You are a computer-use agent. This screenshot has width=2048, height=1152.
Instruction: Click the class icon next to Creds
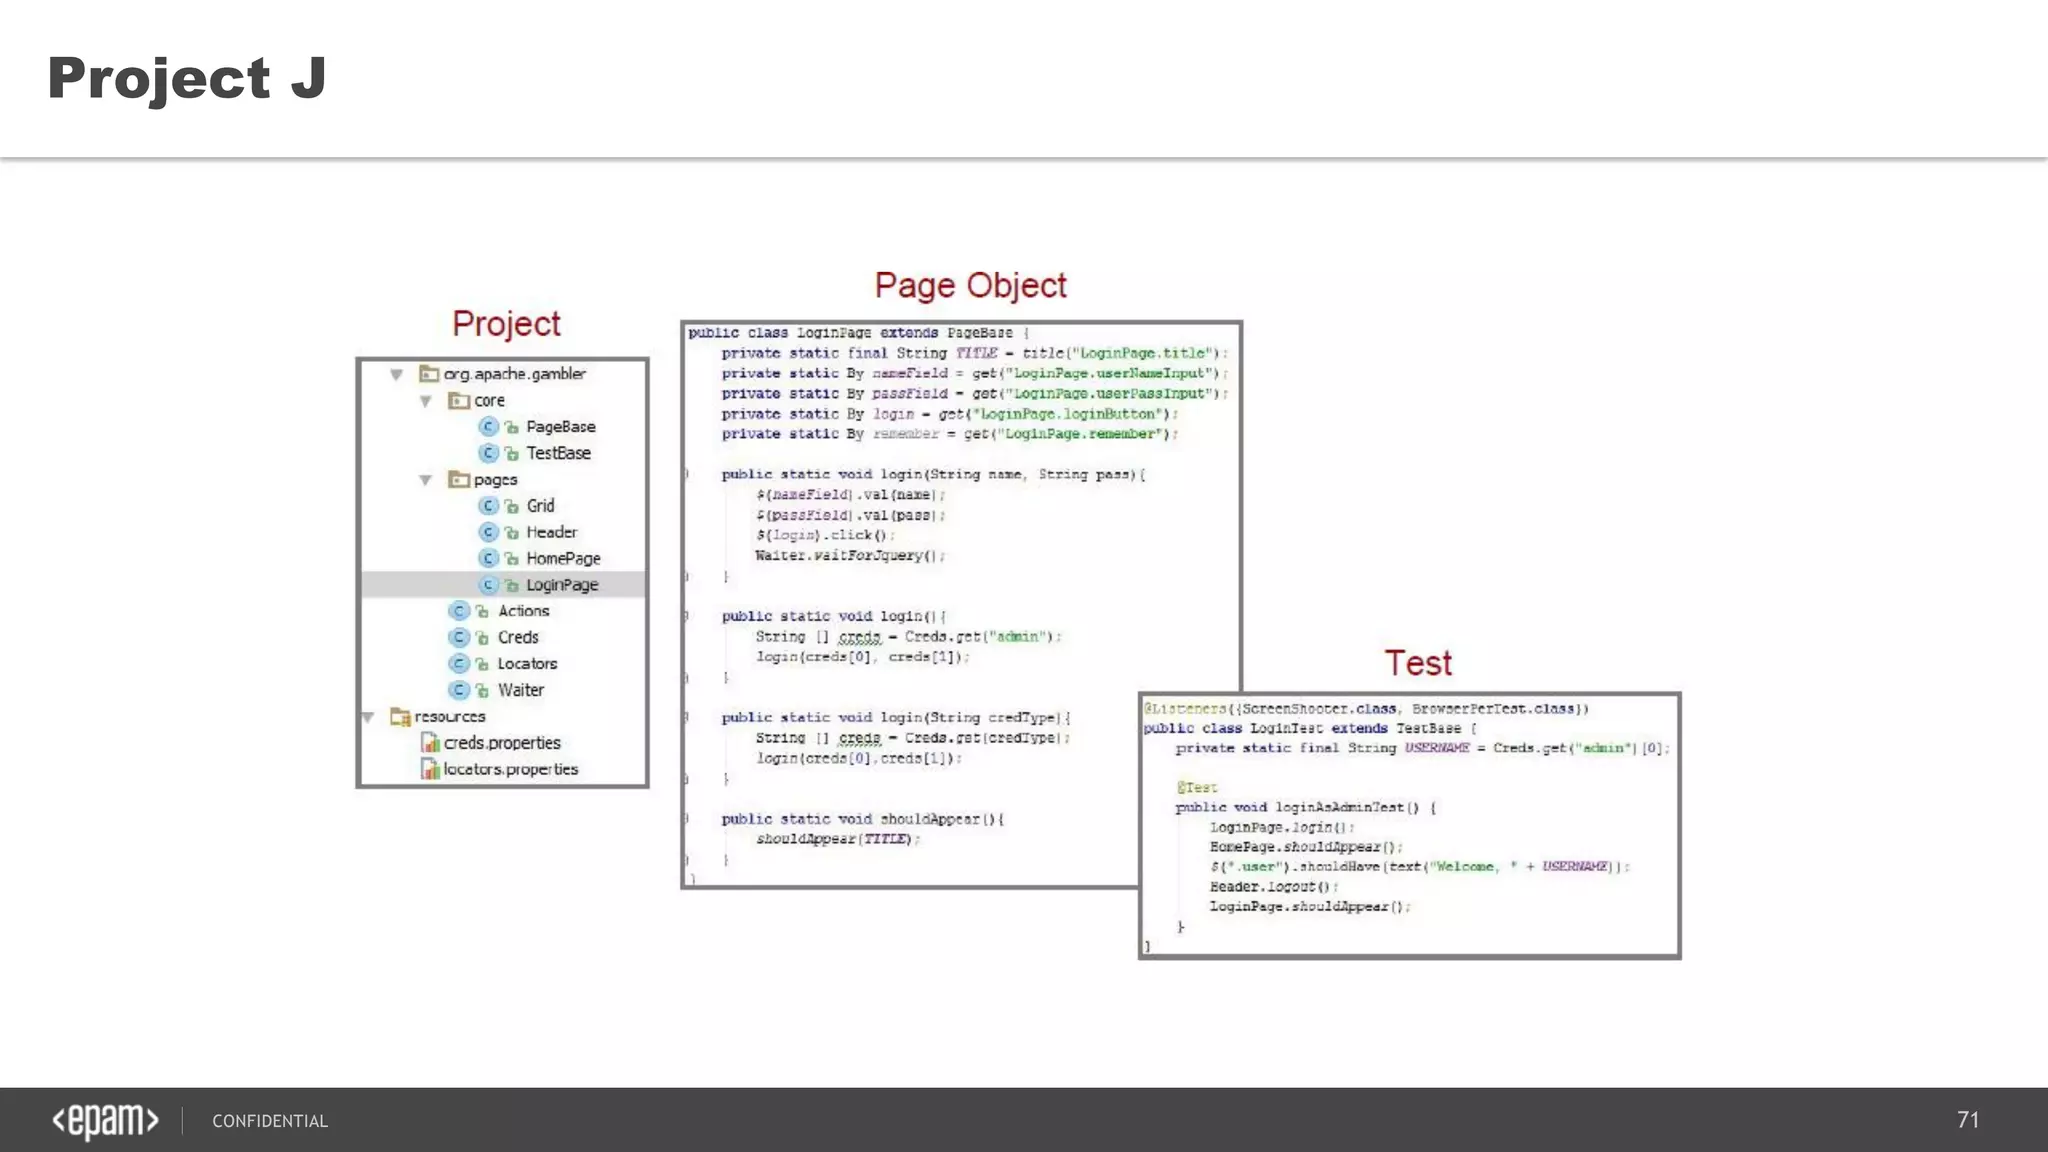point(459,637)
